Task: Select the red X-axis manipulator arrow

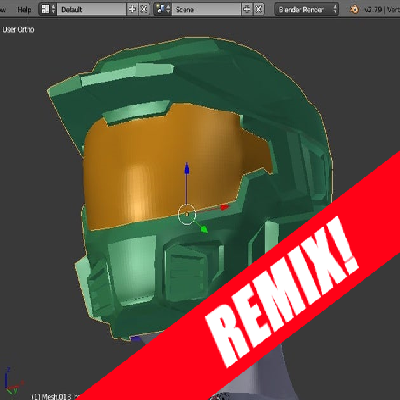Action: click(x=225, y=207)
